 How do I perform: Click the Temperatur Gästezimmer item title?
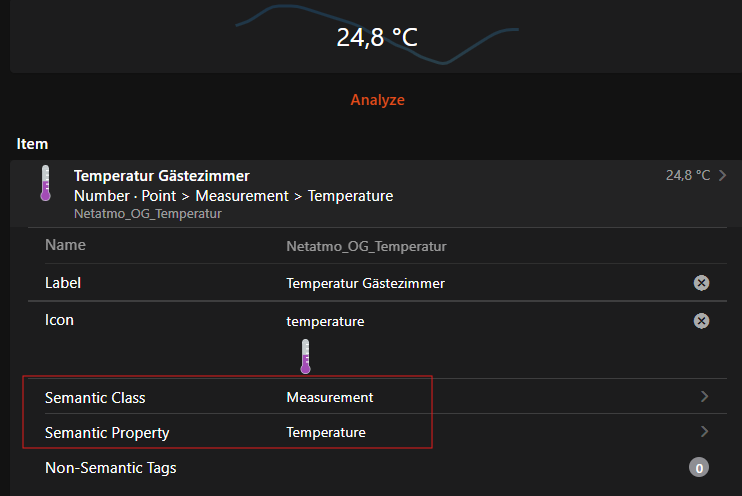coord(161,176)
